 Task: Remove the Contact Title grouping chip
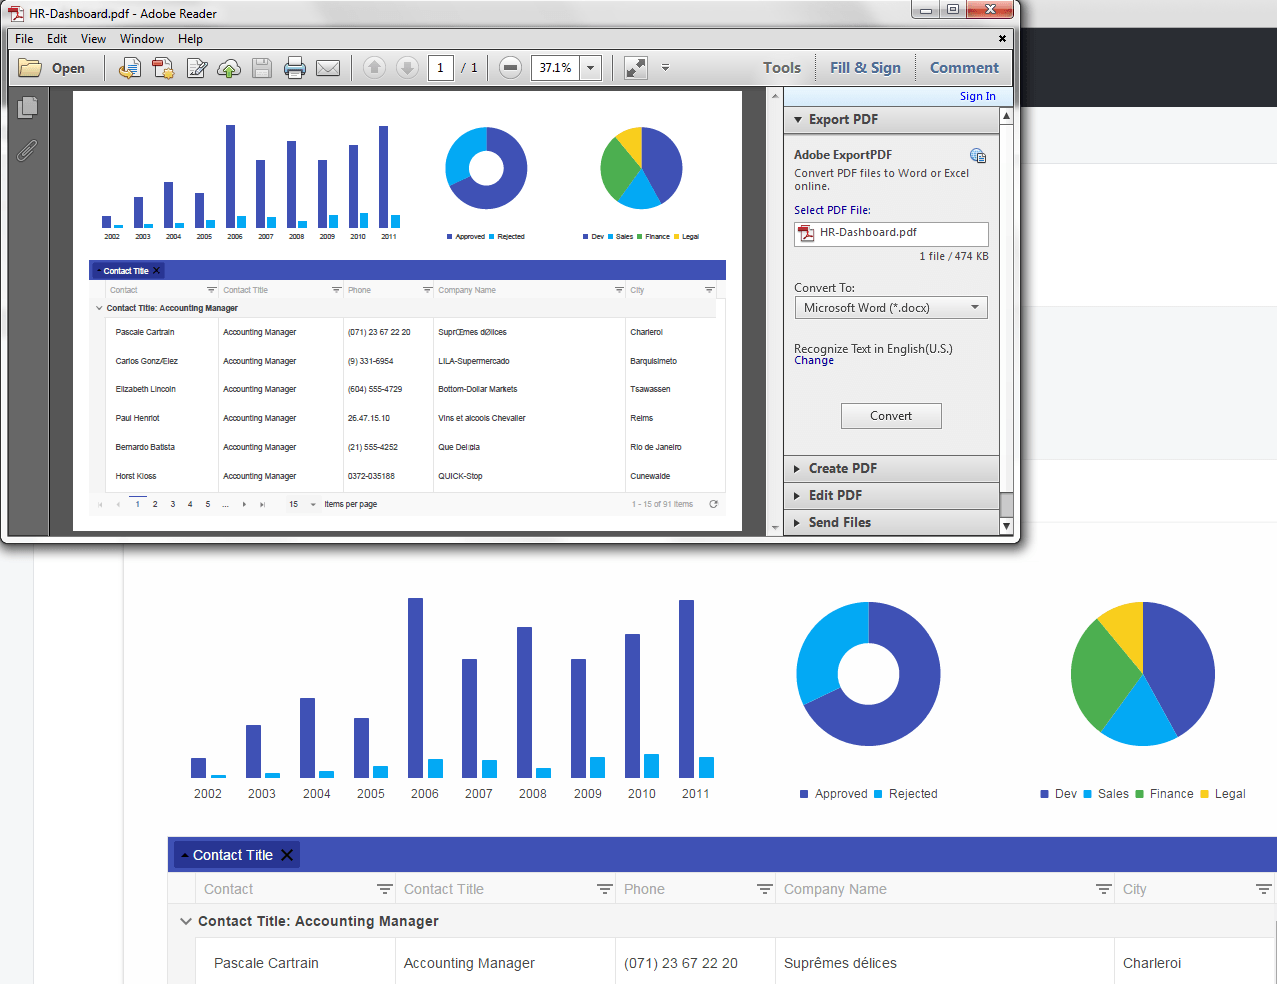coord(287,855)
